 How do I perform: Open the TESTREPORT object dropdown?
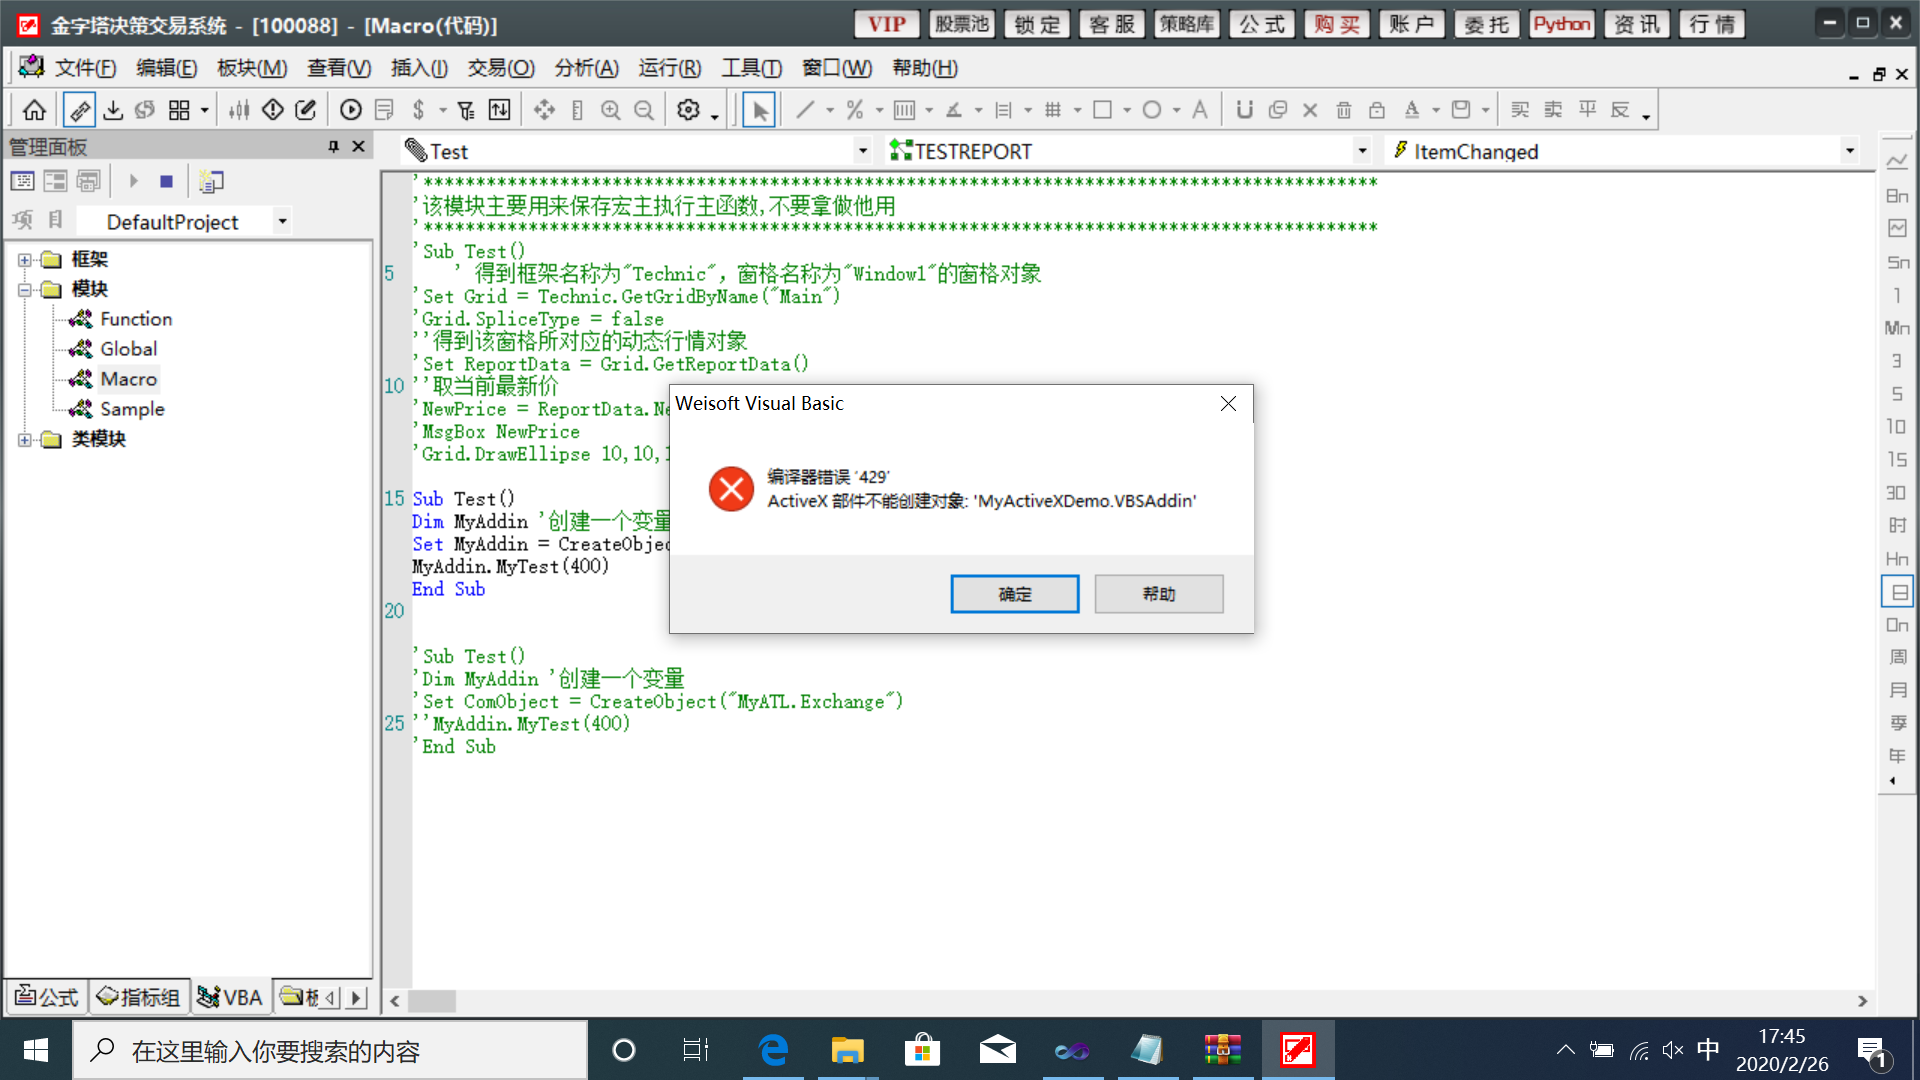1362,151
